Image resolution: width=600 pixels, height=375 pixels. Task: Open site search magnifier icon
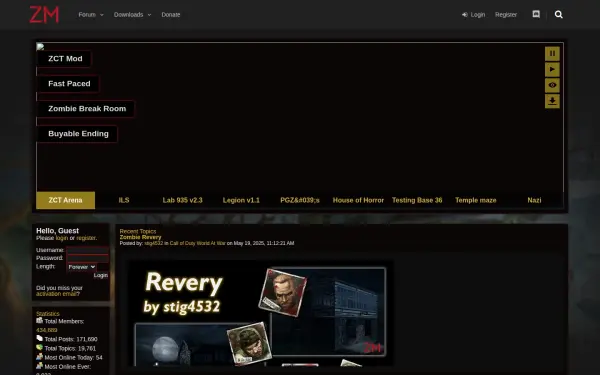[559, 15]
